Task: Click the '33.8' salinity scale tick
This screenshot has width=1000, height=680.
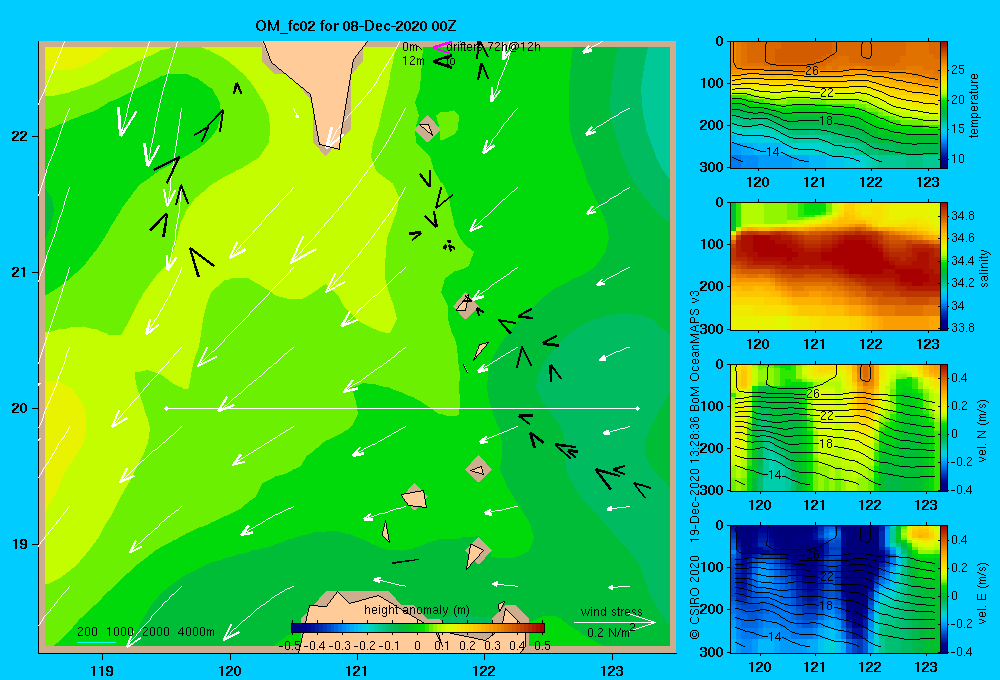Action: click(962, 328)
